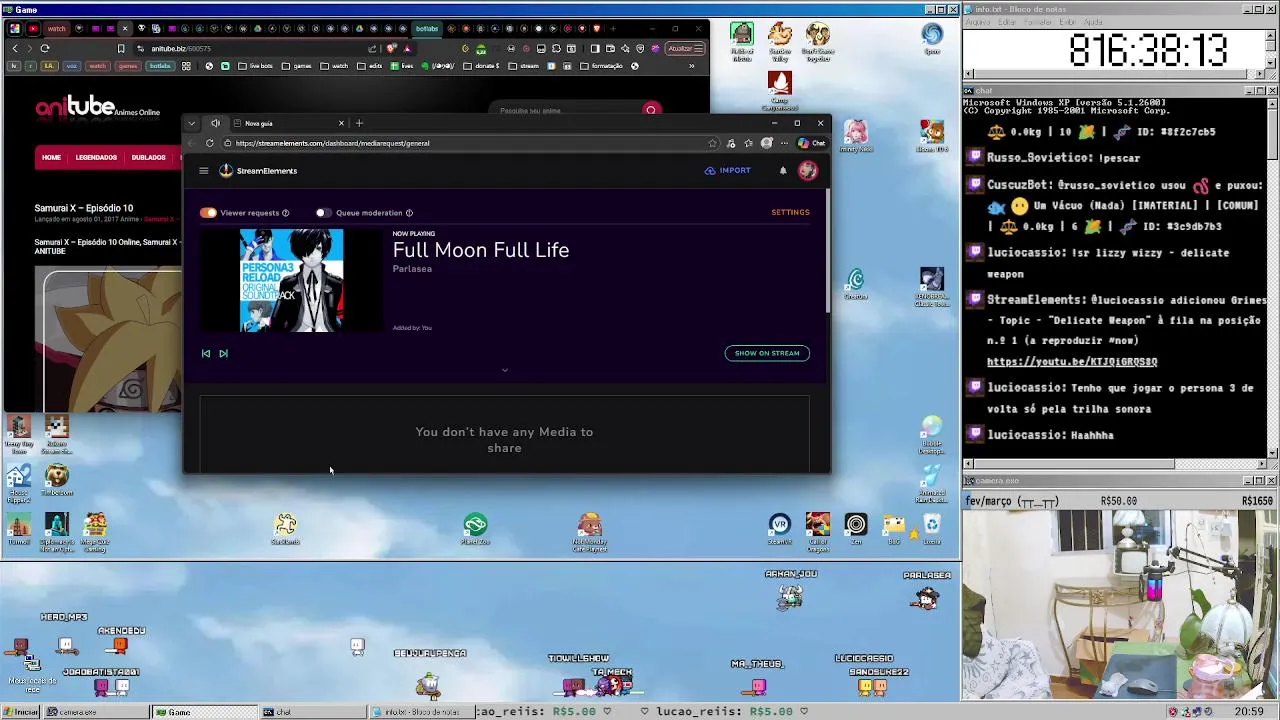Click the Iniciar start button
This screenshot has width=1280, height=720.
[x=20, y=712]
